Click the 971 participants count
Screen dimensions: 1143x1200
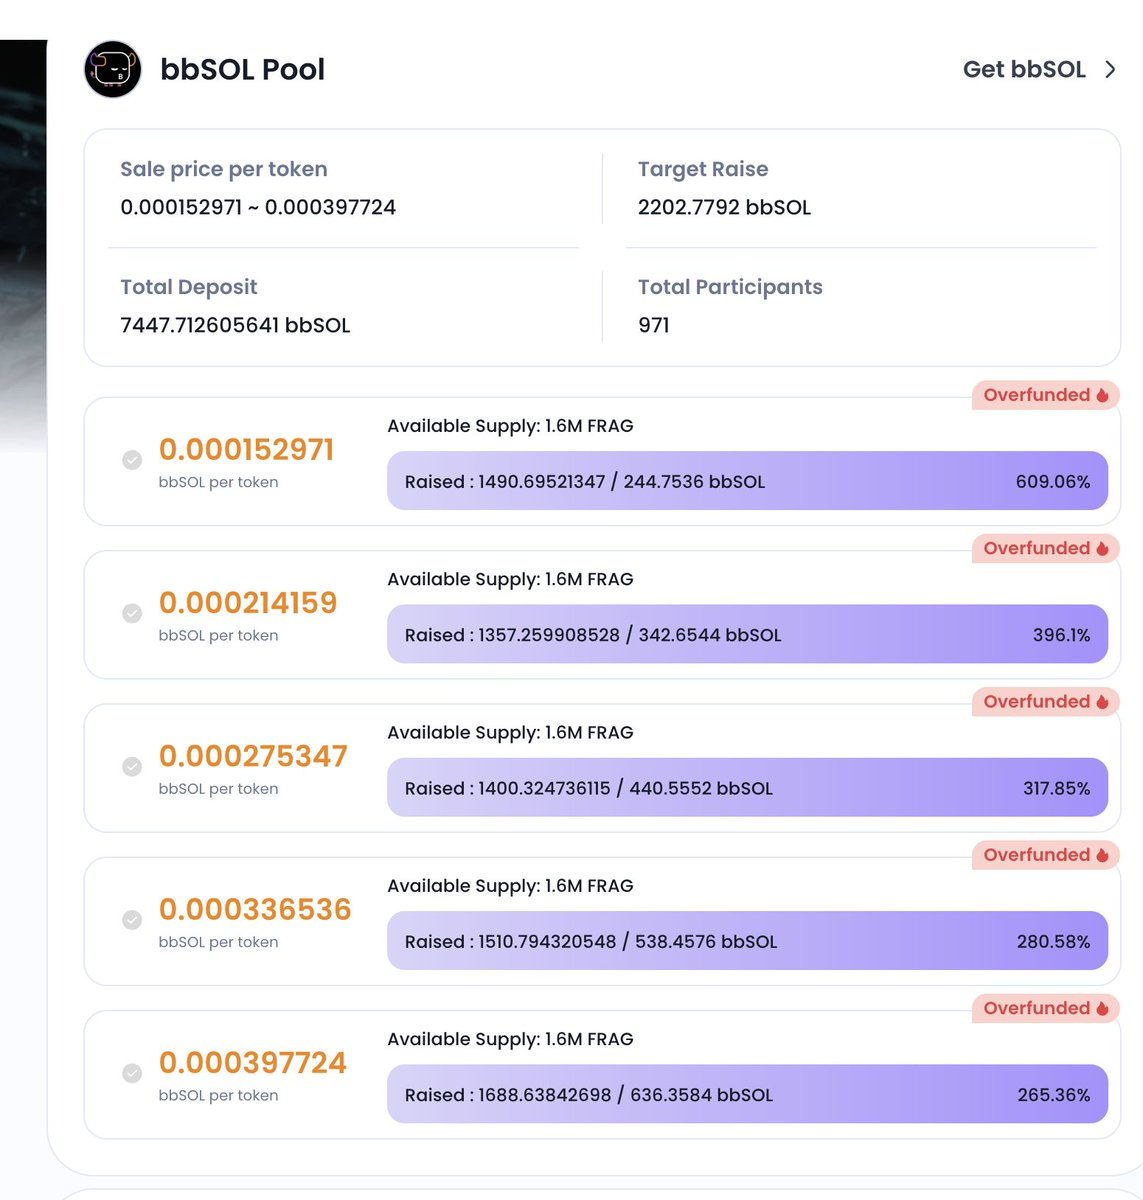coord(654,325)
